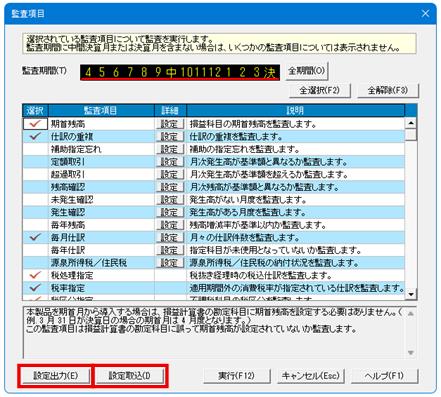Click the list scrollbar up arrow

(411, 124)
